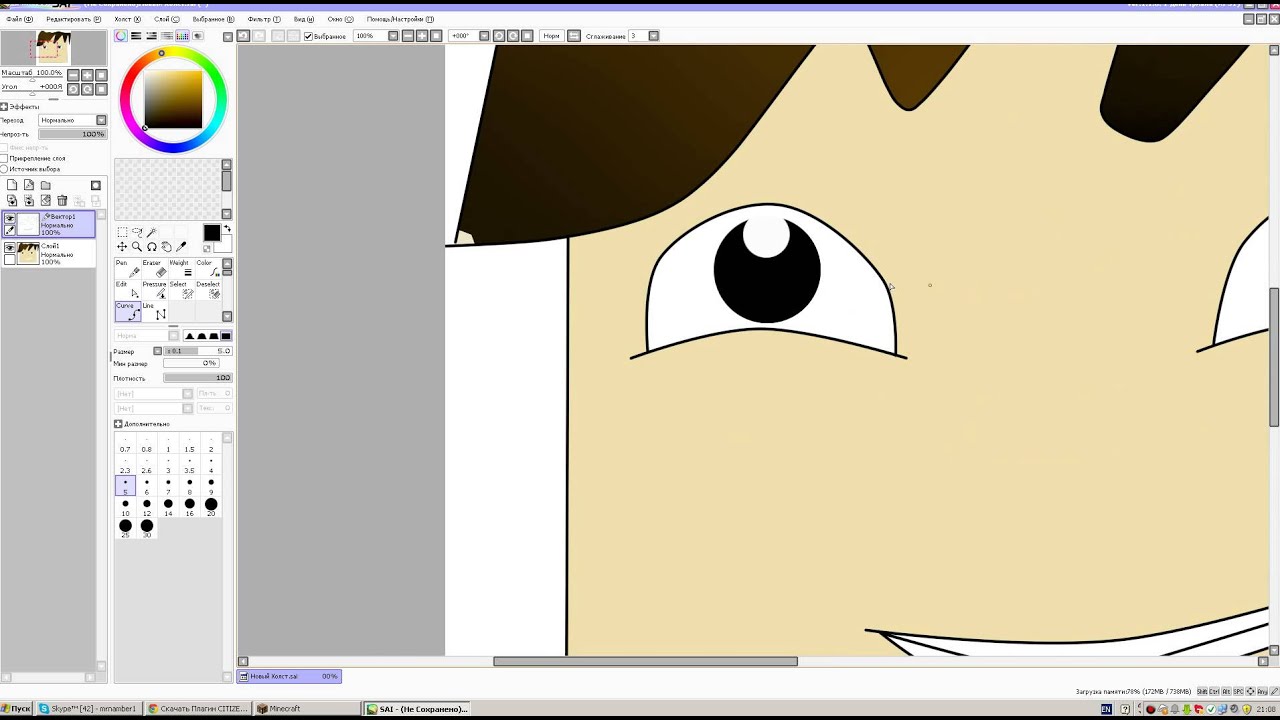Select the Edit tool

[126, 290]
